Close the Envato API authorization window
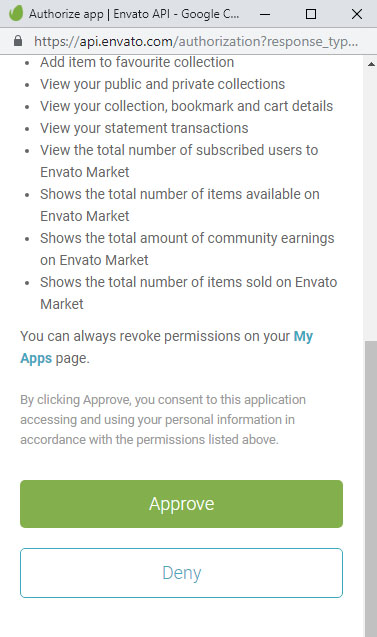Image resolution: width=377 pixels, height=637 pixels. tap(357, 14)
